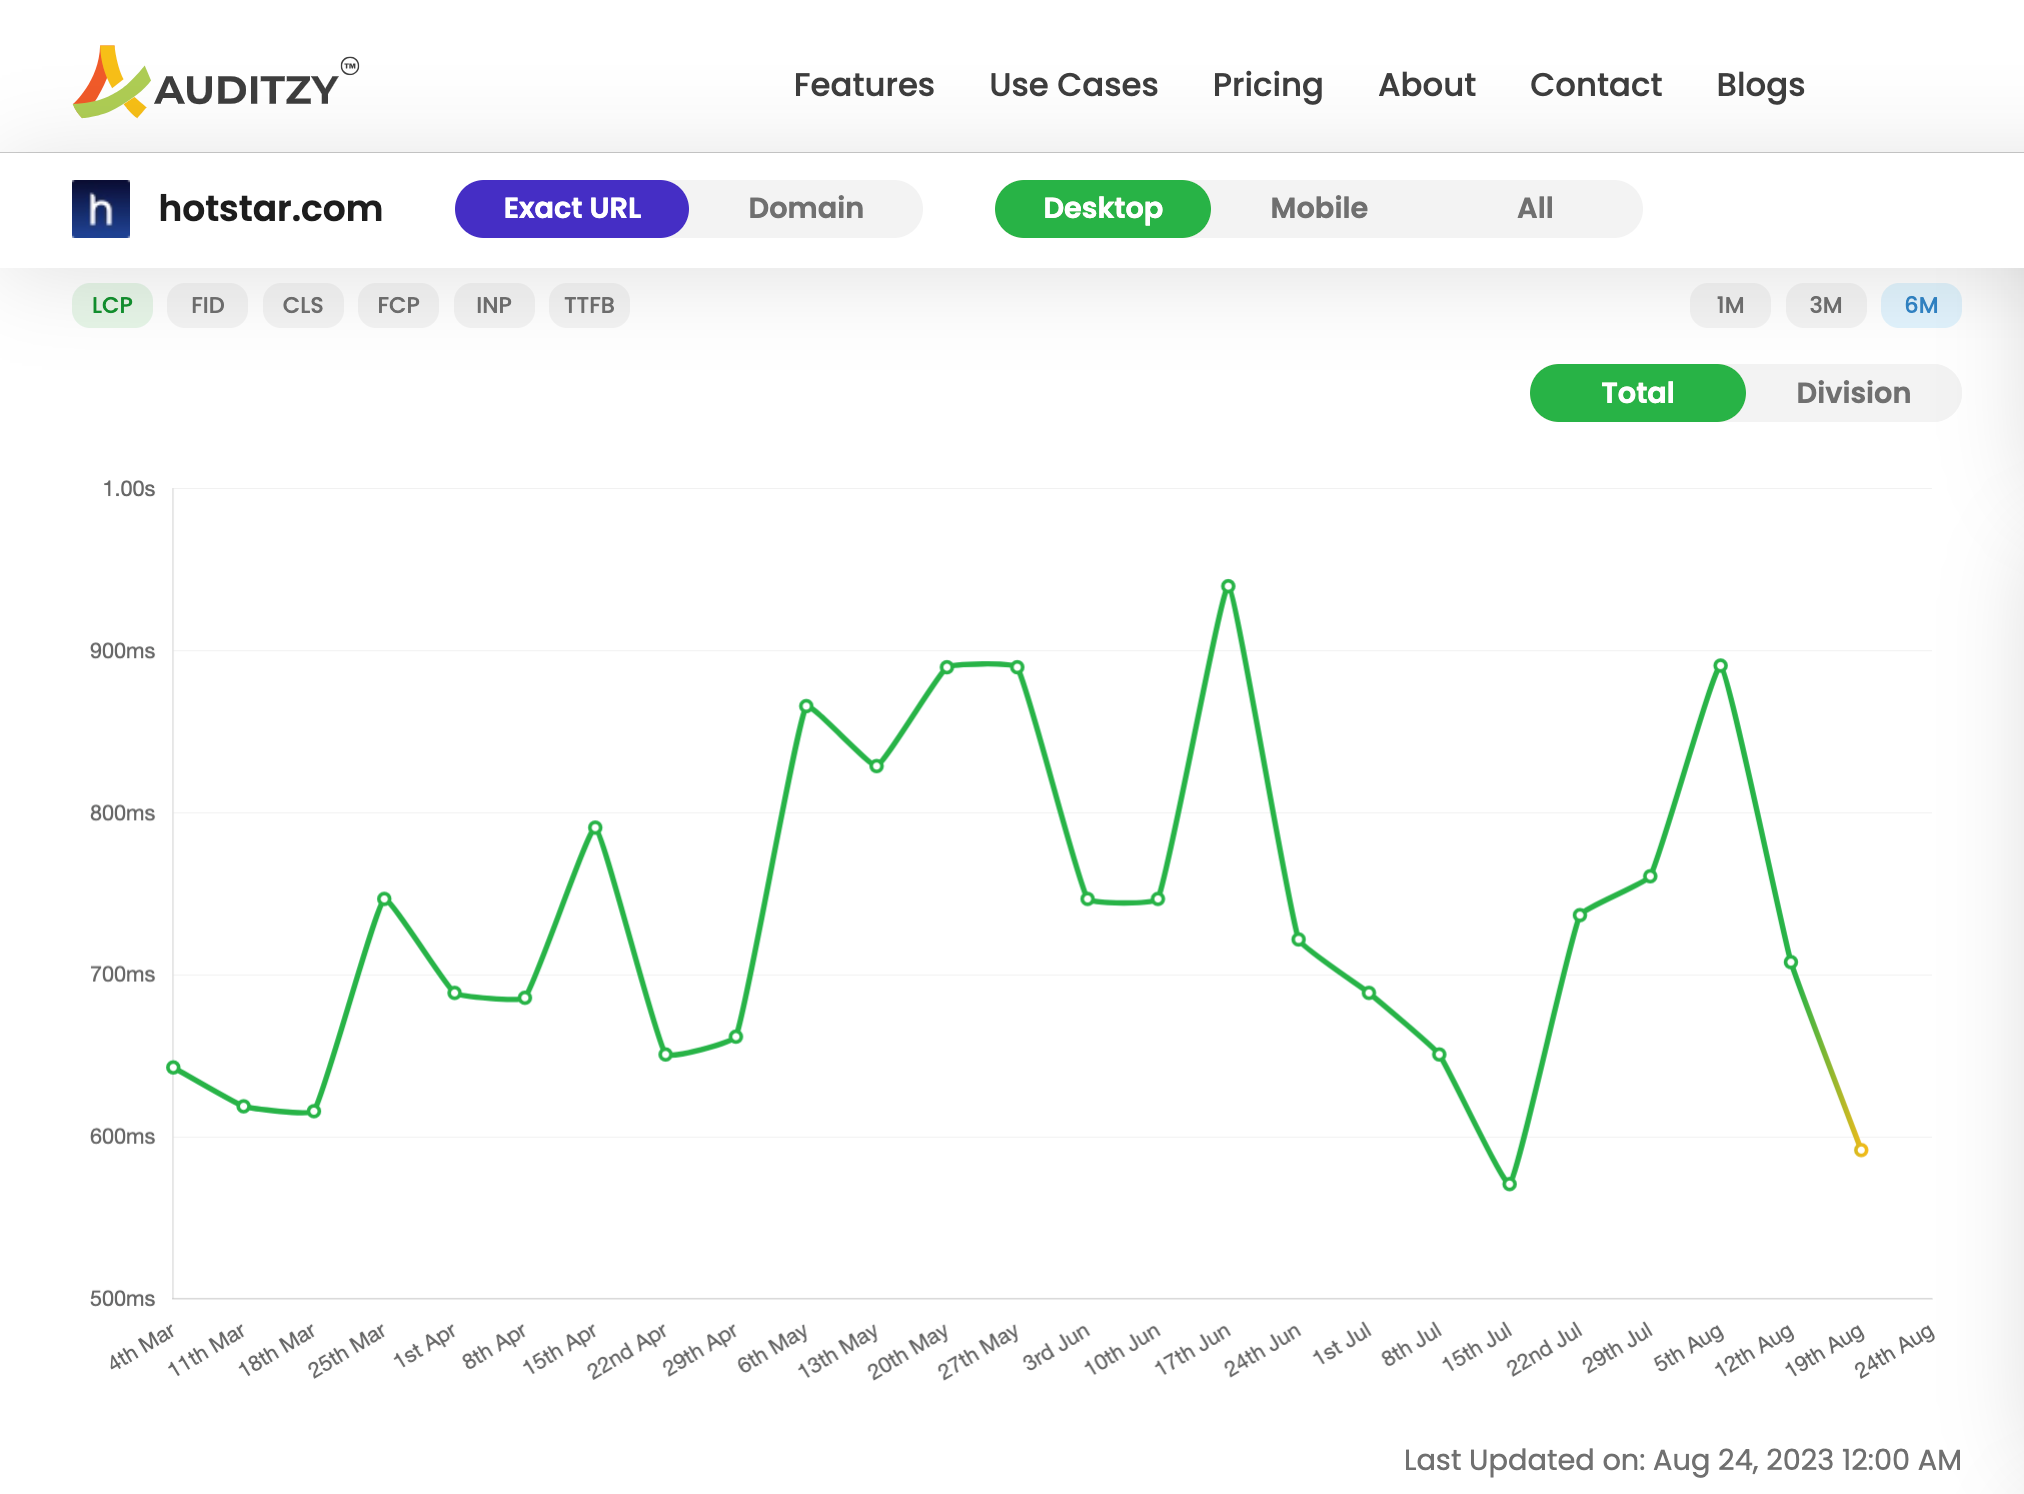Click the 4th Mar data point
Screen dimensions: 2024x1494
tap(173, 1068)
